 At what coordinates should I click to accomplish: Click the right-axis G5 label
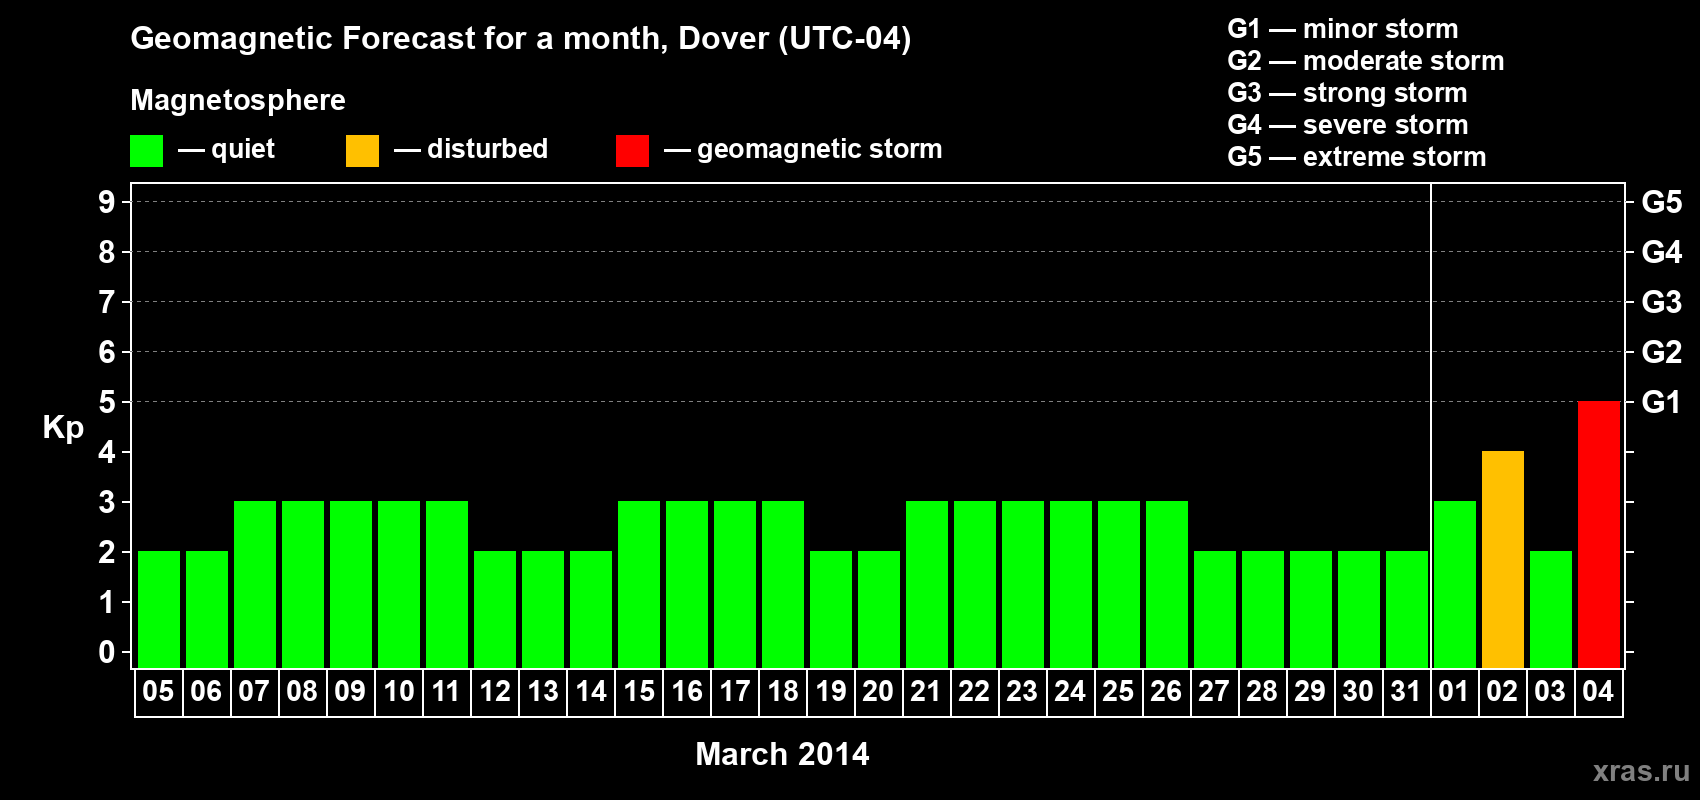pyautogui.click(x=1662, y=202)
